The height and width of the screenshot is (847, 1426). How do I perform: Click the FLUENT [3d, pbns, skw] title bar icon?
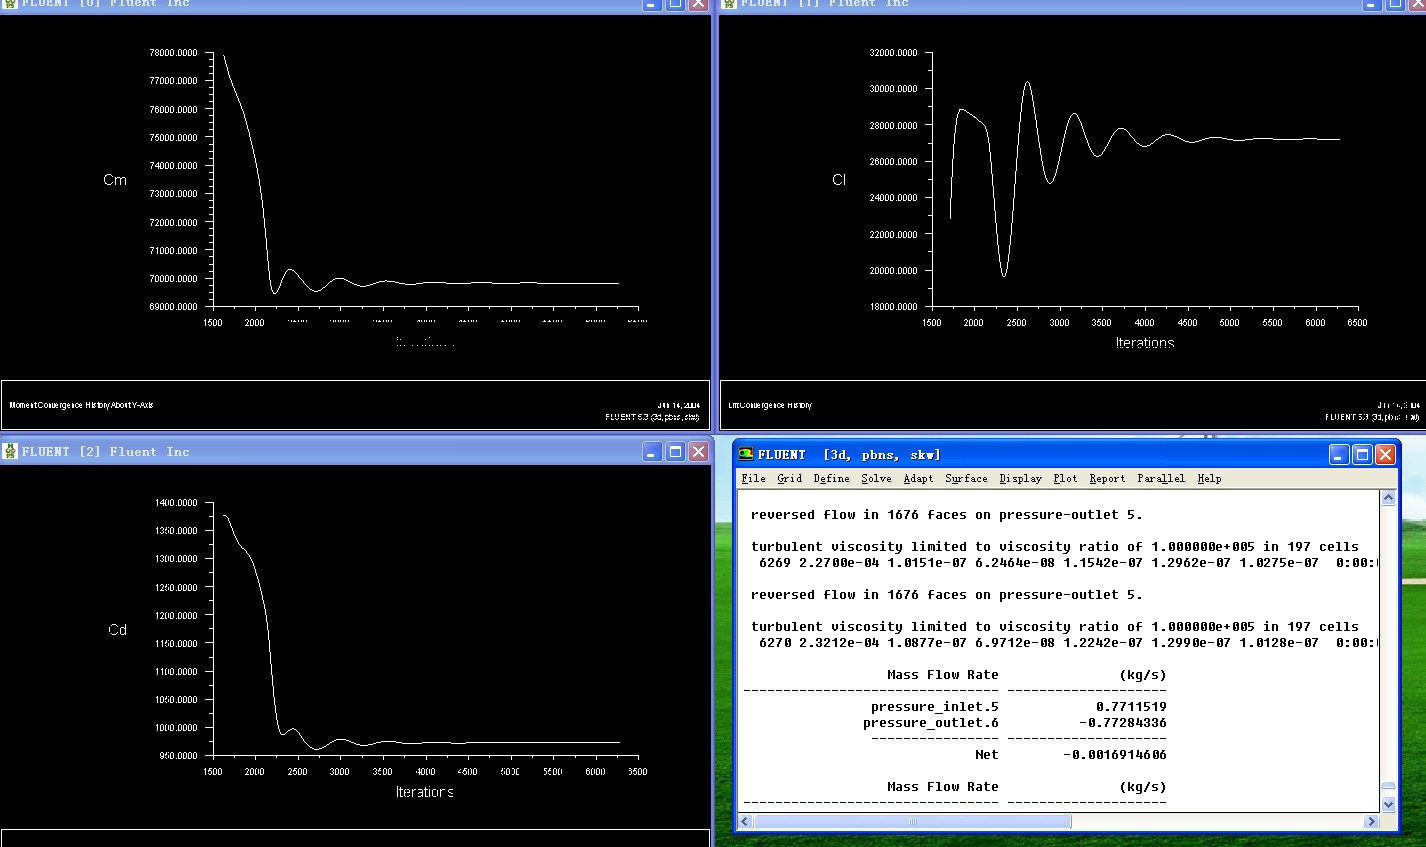point(746,455)
